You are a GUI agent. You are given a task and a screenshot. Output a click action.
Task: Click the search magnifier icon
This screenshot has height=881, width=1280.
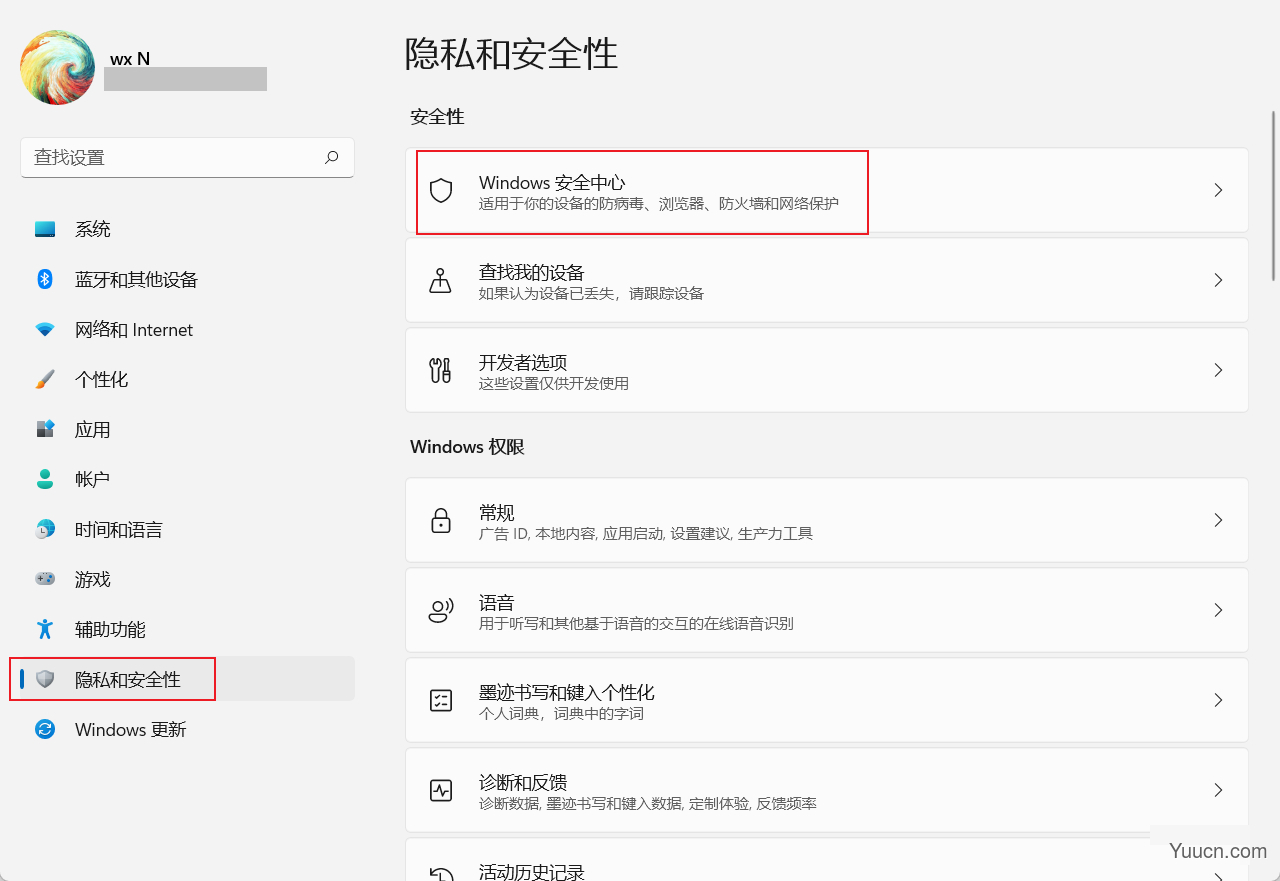pyautogui.click(x=332, y=157)
